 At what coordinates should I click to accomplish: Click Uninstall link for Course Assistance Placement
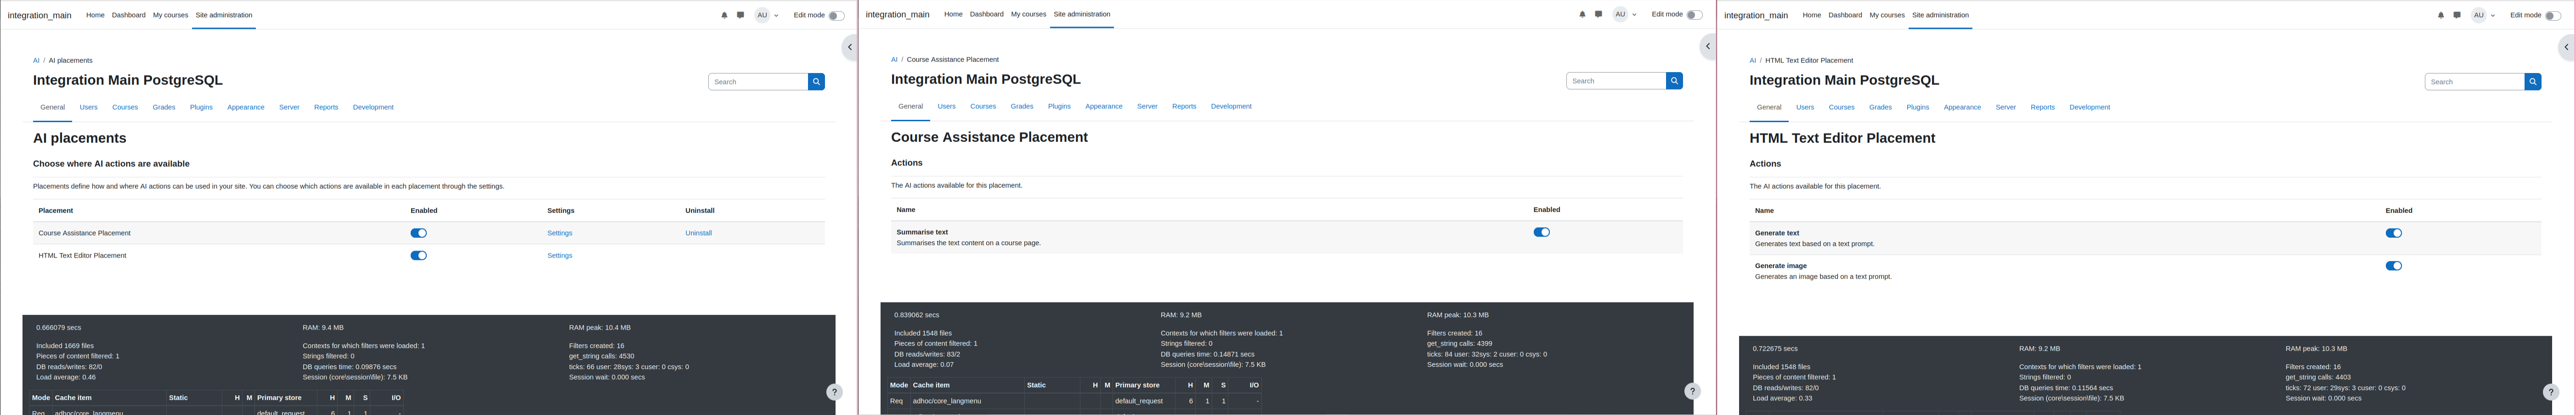698,233
